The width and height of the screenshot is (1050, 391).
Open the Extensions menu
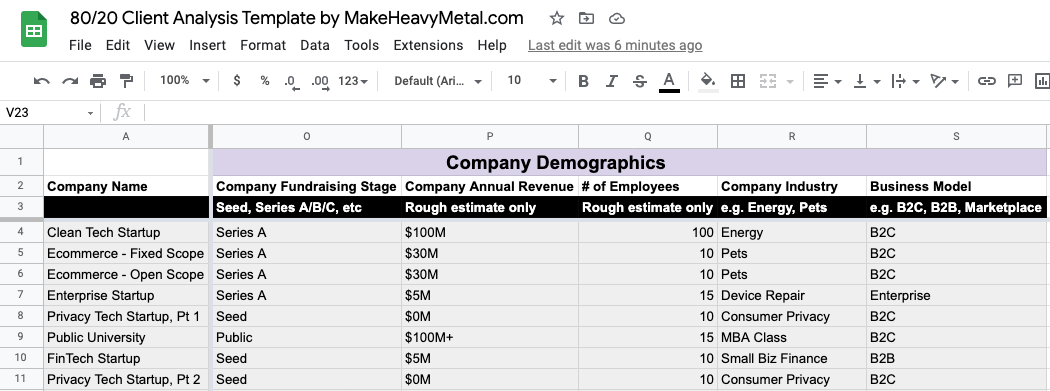[x=429, y=46]
